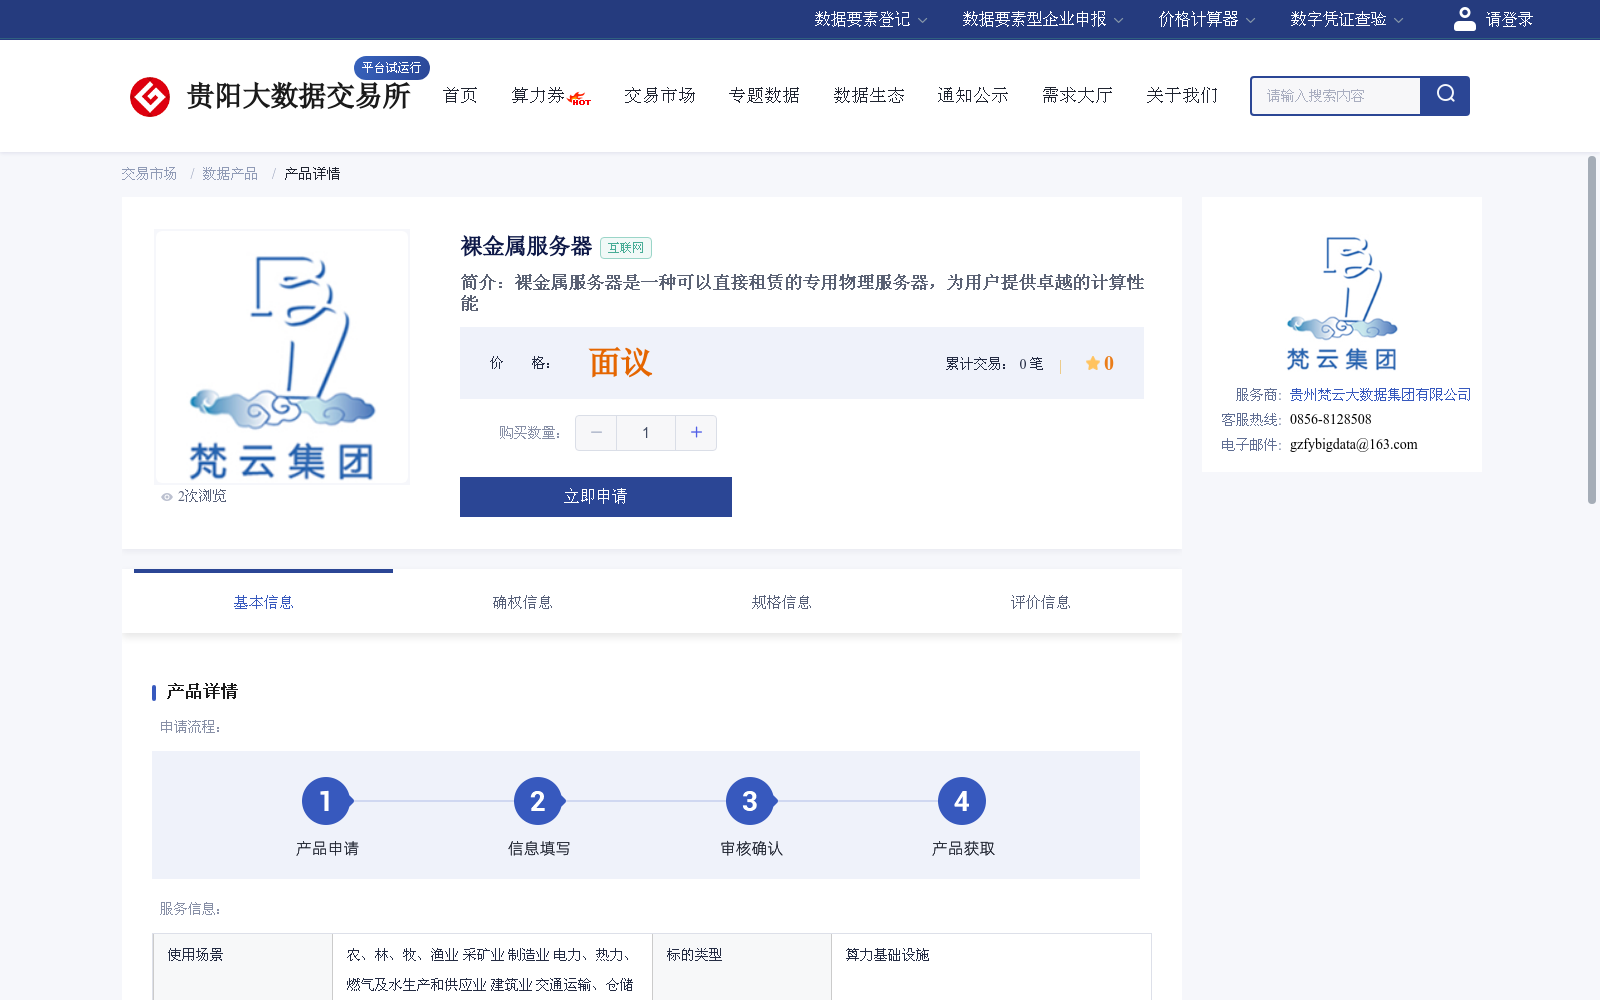Click the purchase quantity input field
This screenshot has height=1000, width=1600.
pos(646,433)
